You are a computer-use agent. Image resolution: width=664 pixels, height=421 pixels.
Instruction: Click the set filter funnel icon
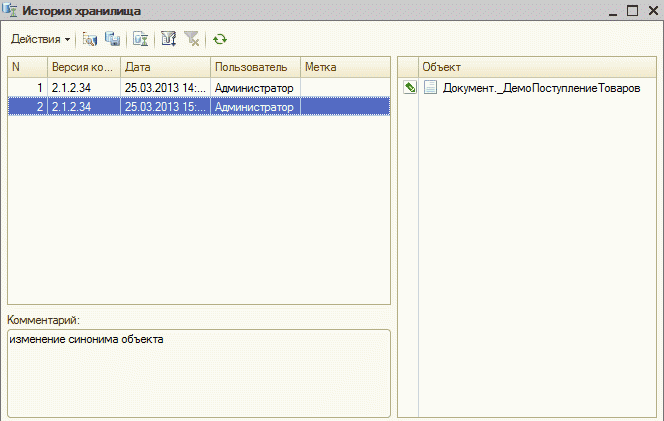pyautogui.click(x=168, y=40)
